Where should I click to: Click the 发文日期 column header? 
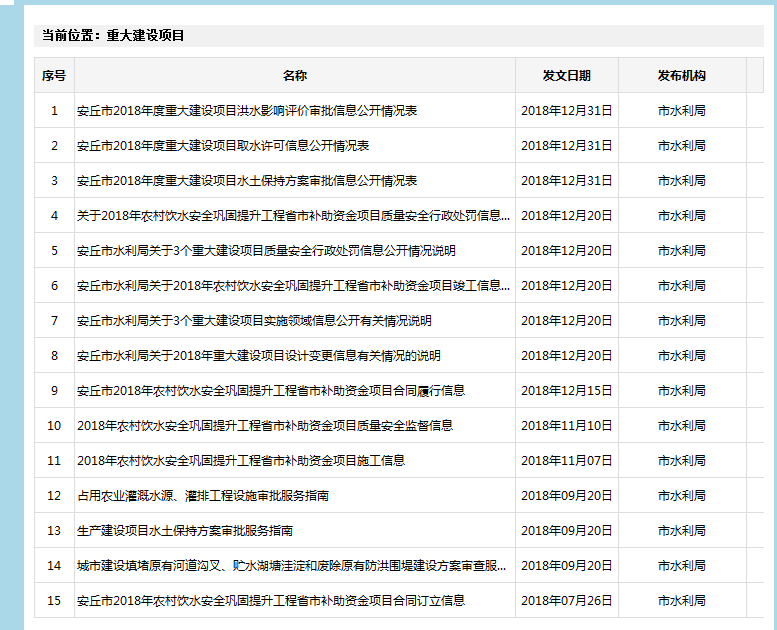(567, 75)
